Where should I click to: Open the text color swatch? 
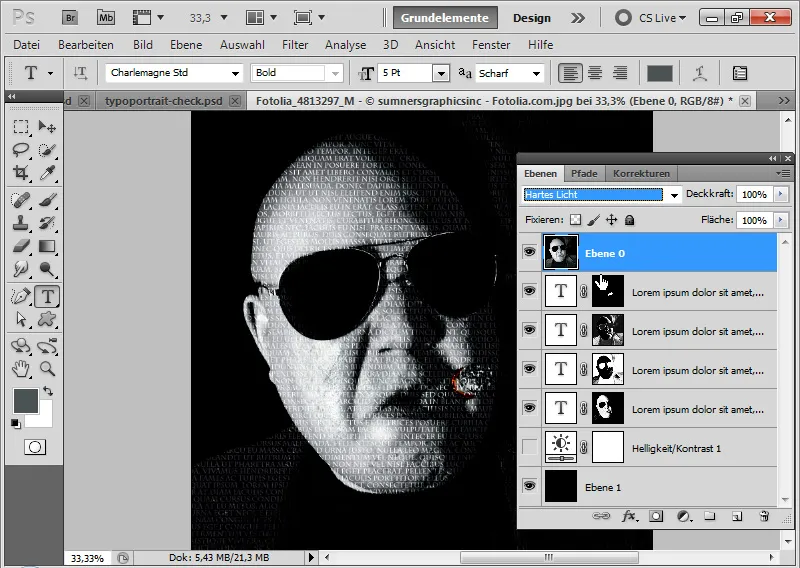tap(660, 73)
